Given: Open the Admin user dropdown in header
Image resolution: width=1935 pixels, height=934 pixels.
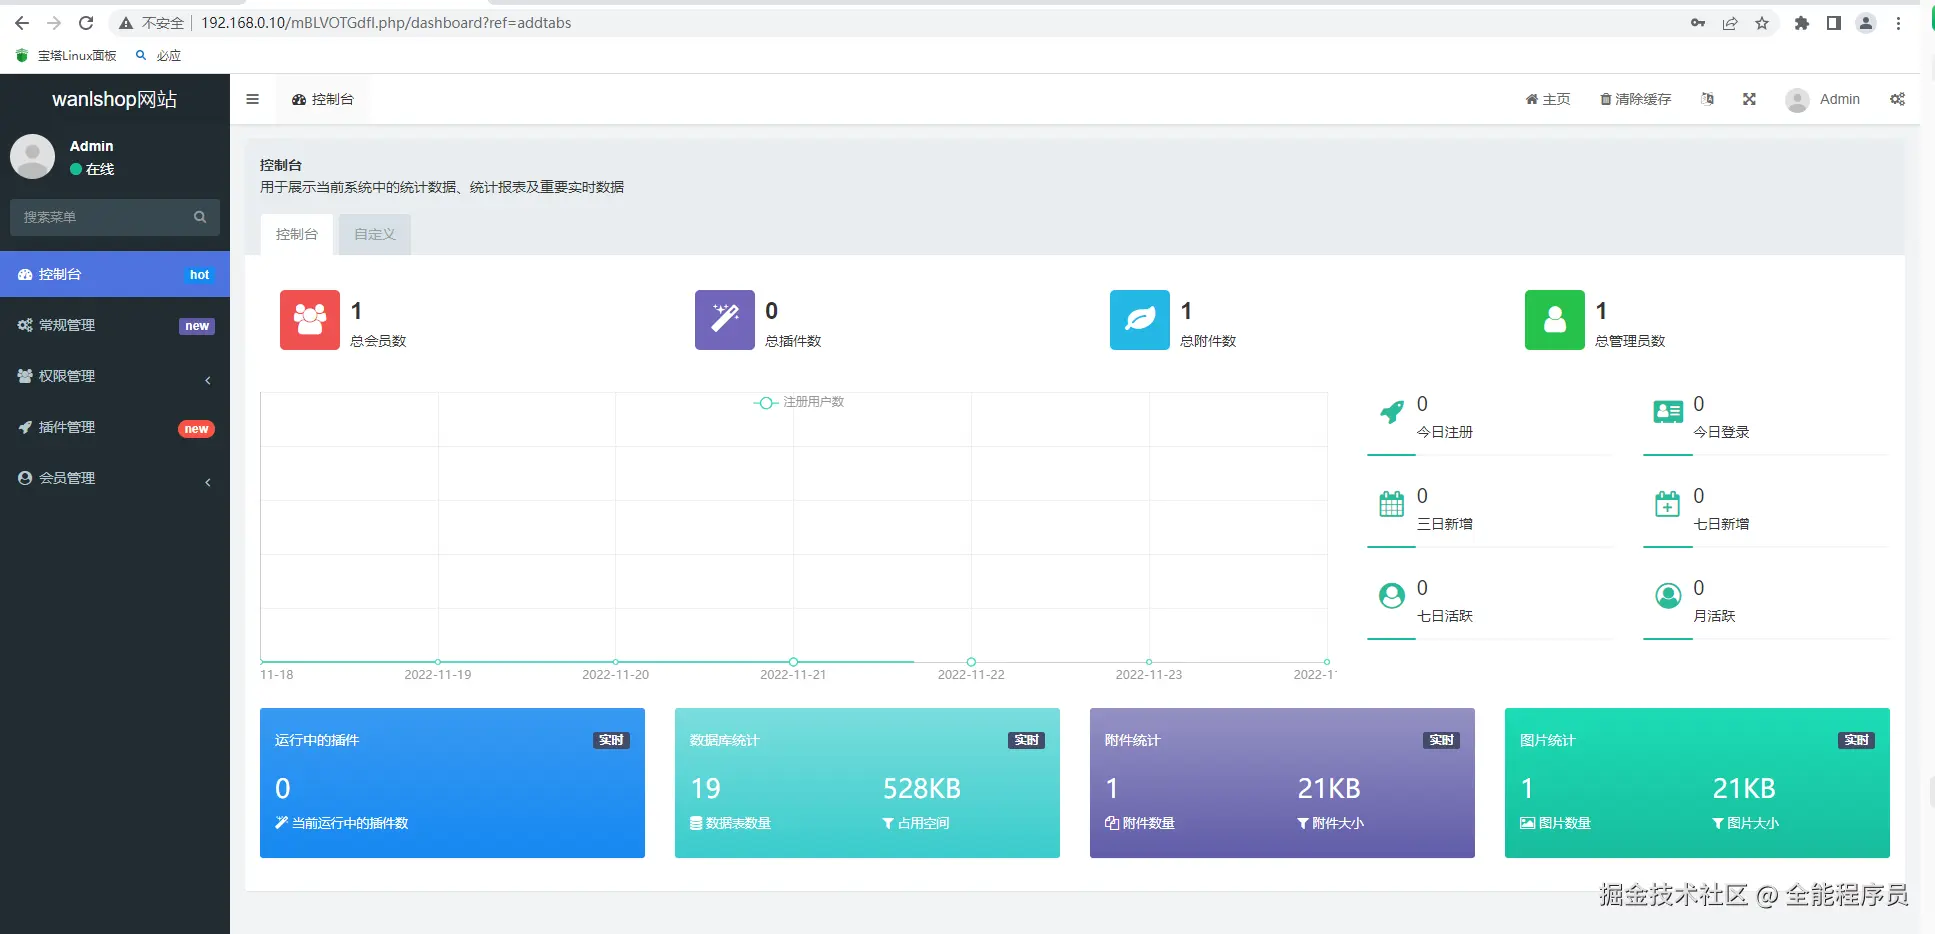Looking at the screenshot, I should click(1822, 99).
